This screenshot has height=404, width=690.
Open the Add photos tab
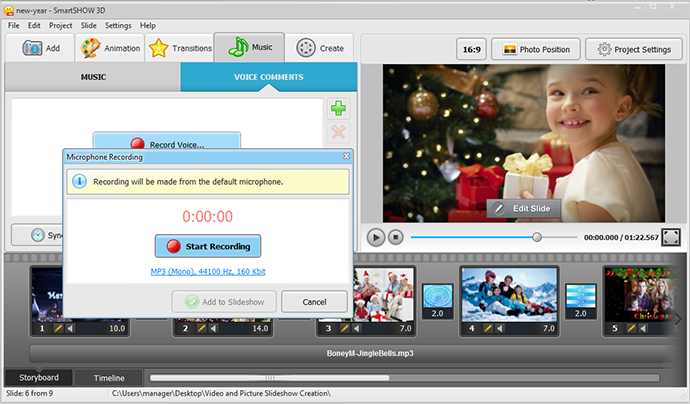click(x=40, y=48)
